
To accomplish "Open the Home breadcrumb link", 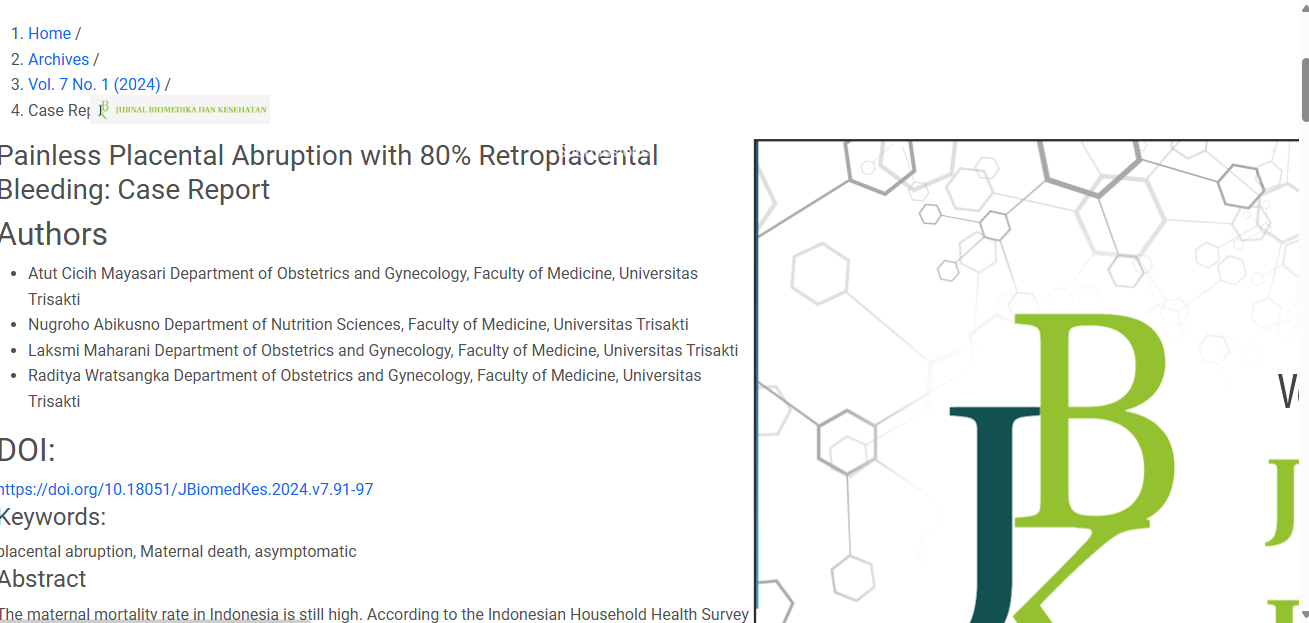I will coord(49,34).
